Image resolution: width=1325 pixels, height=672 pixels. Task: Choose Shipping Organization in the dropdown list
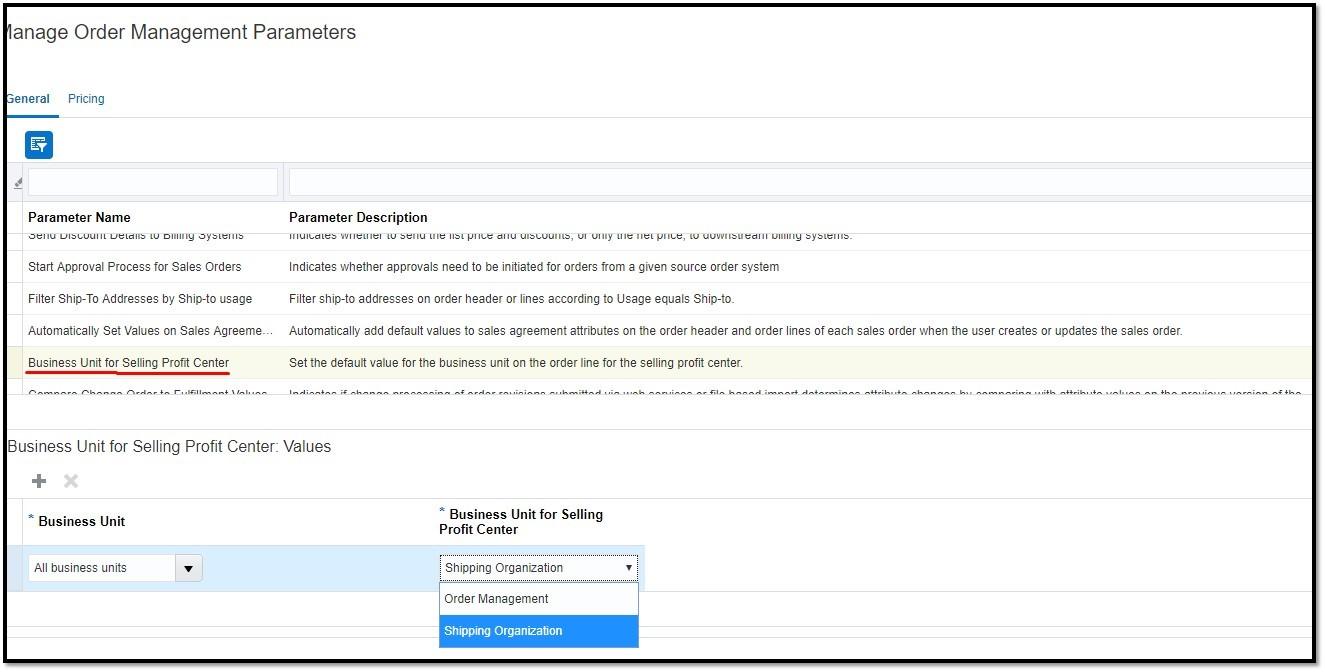pyautogui.click(x=503, y=631)
